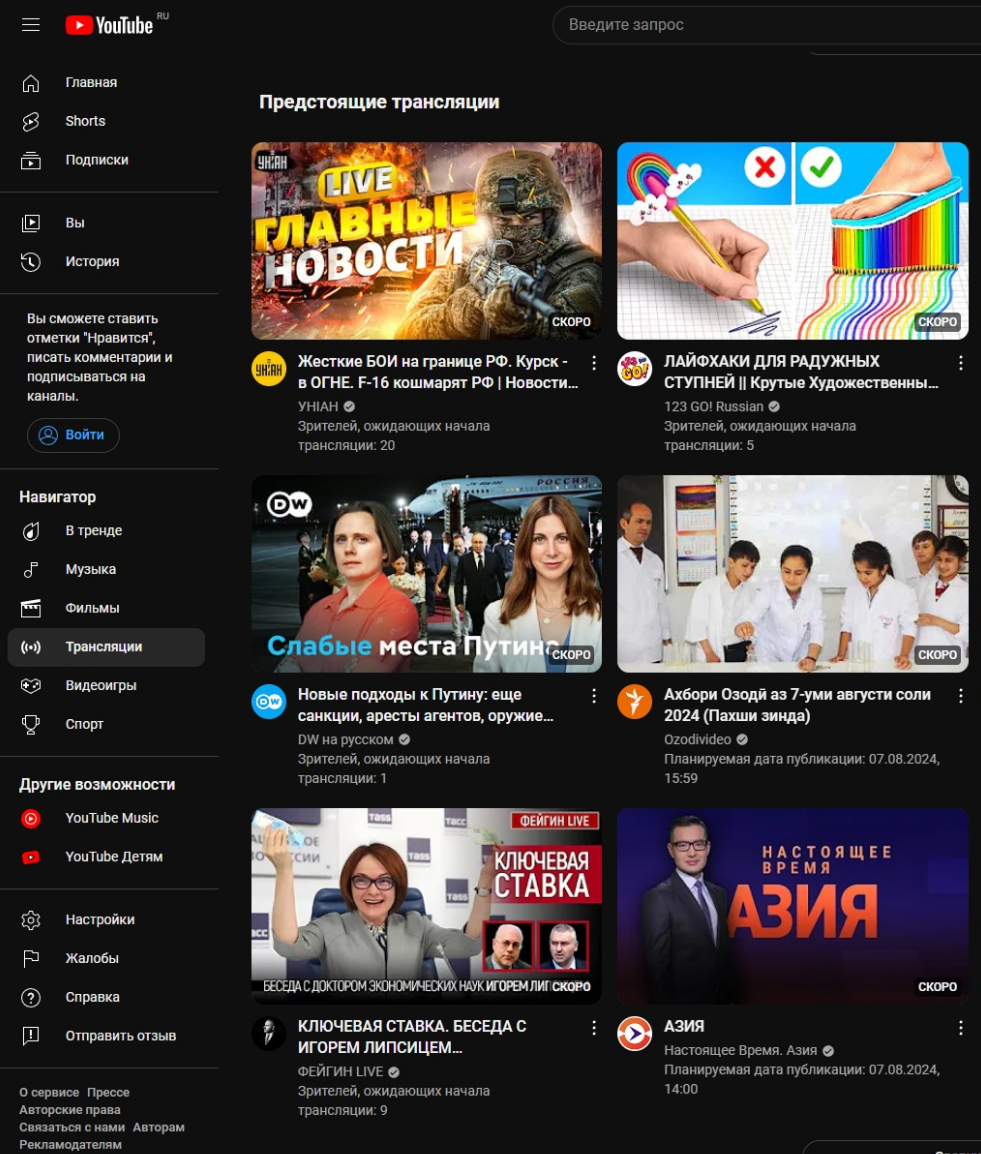Click the Справка question mark icon
This screenshot has height=1154, width=981.
31,998
